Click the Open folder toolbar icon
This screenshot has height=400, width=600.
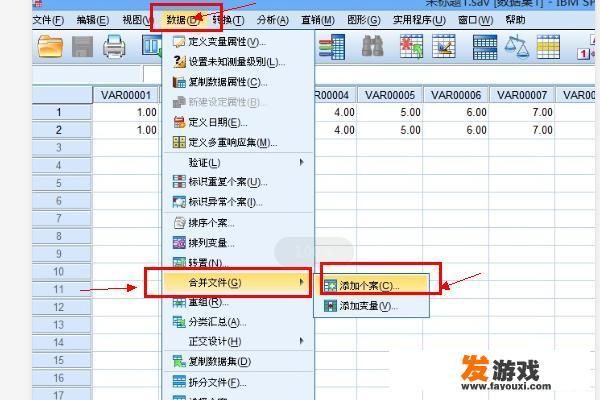pyautogui.click(x=50, y=47)
